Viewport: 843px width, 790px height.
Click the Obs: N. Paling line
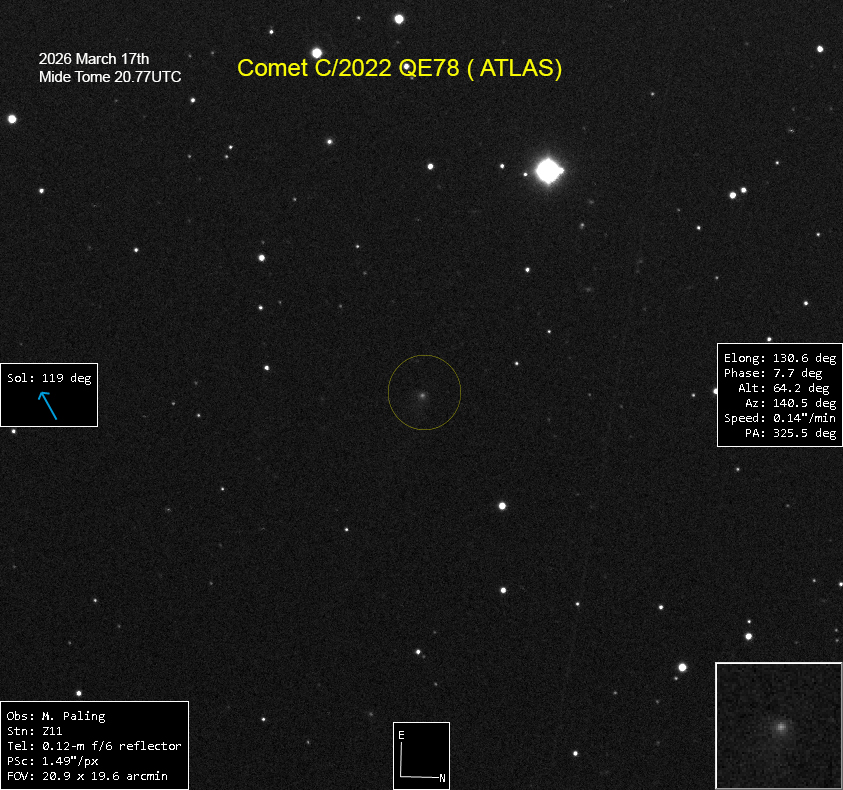(56, 716)
